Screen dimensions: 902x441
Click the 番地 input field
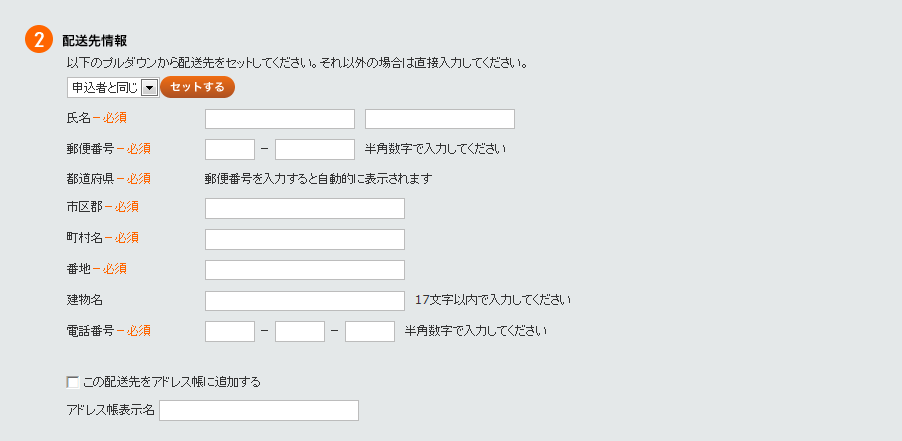[305, 270]
